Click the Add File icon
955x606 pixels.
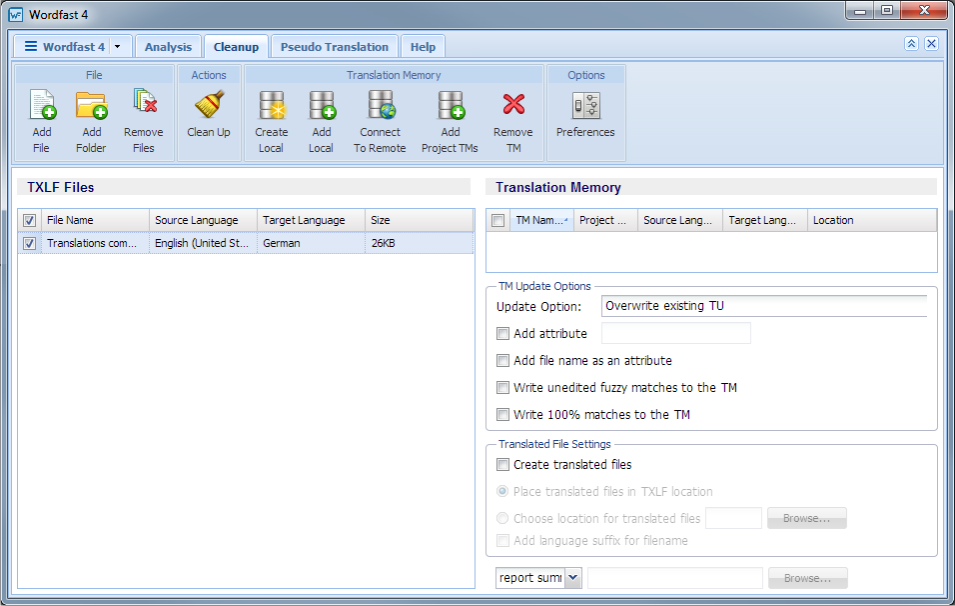pos(42,105)
